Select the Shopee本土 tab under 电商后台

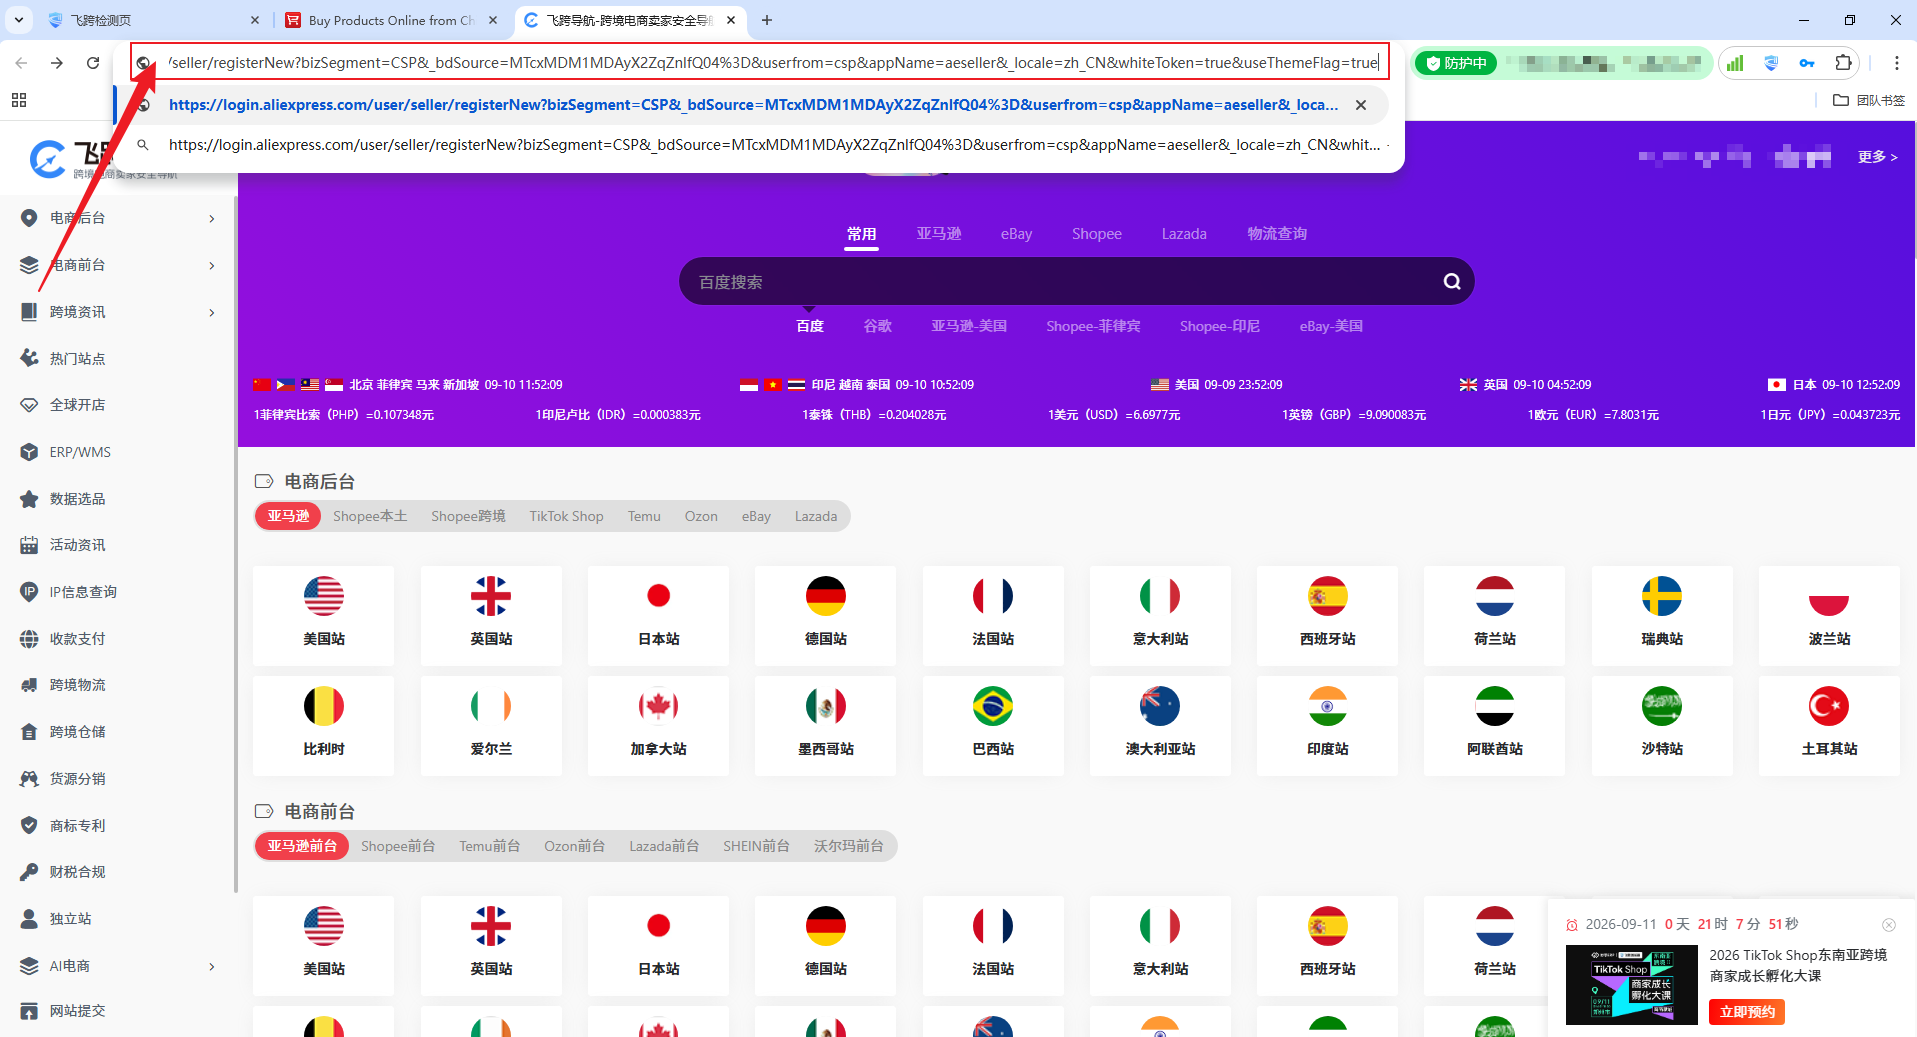point(370,516)
